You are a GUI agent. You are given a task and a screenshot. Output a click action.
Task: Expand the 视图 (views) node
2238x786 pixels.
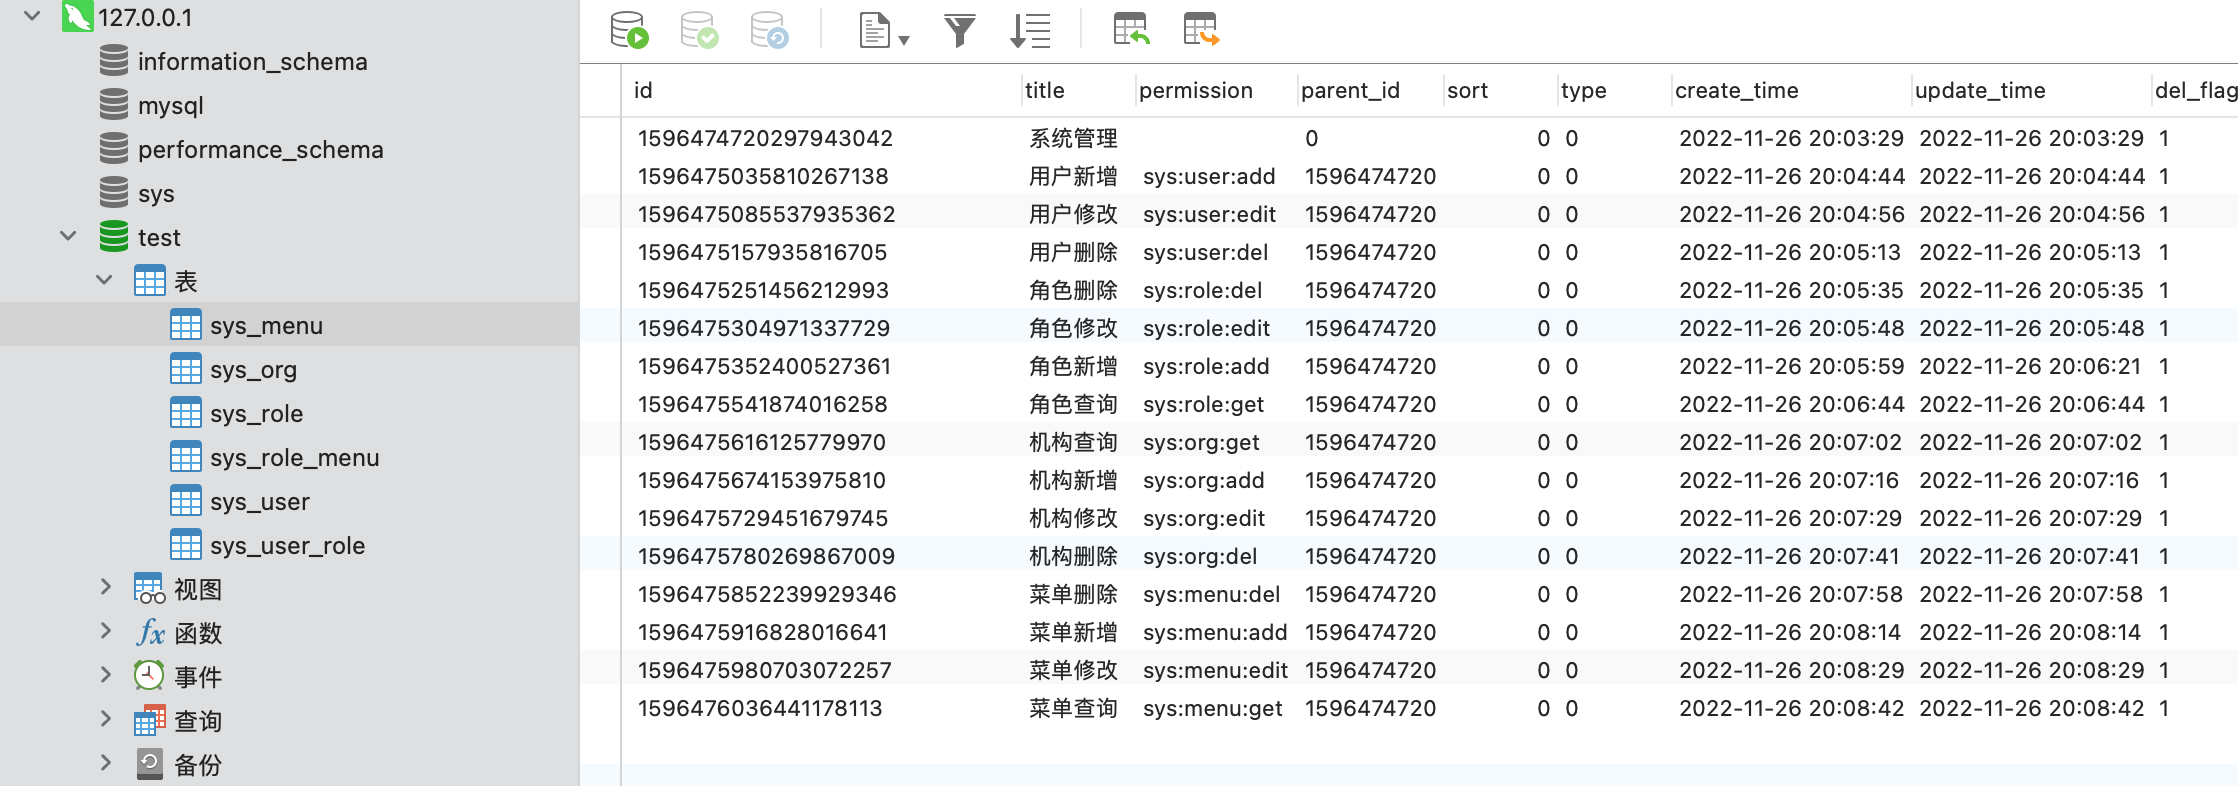tap(105, 588)
